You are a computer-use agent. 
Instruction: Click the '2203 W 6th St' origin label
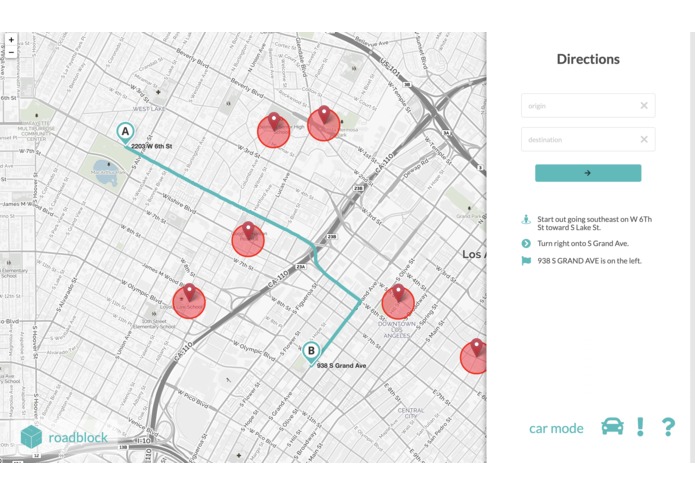152,146
